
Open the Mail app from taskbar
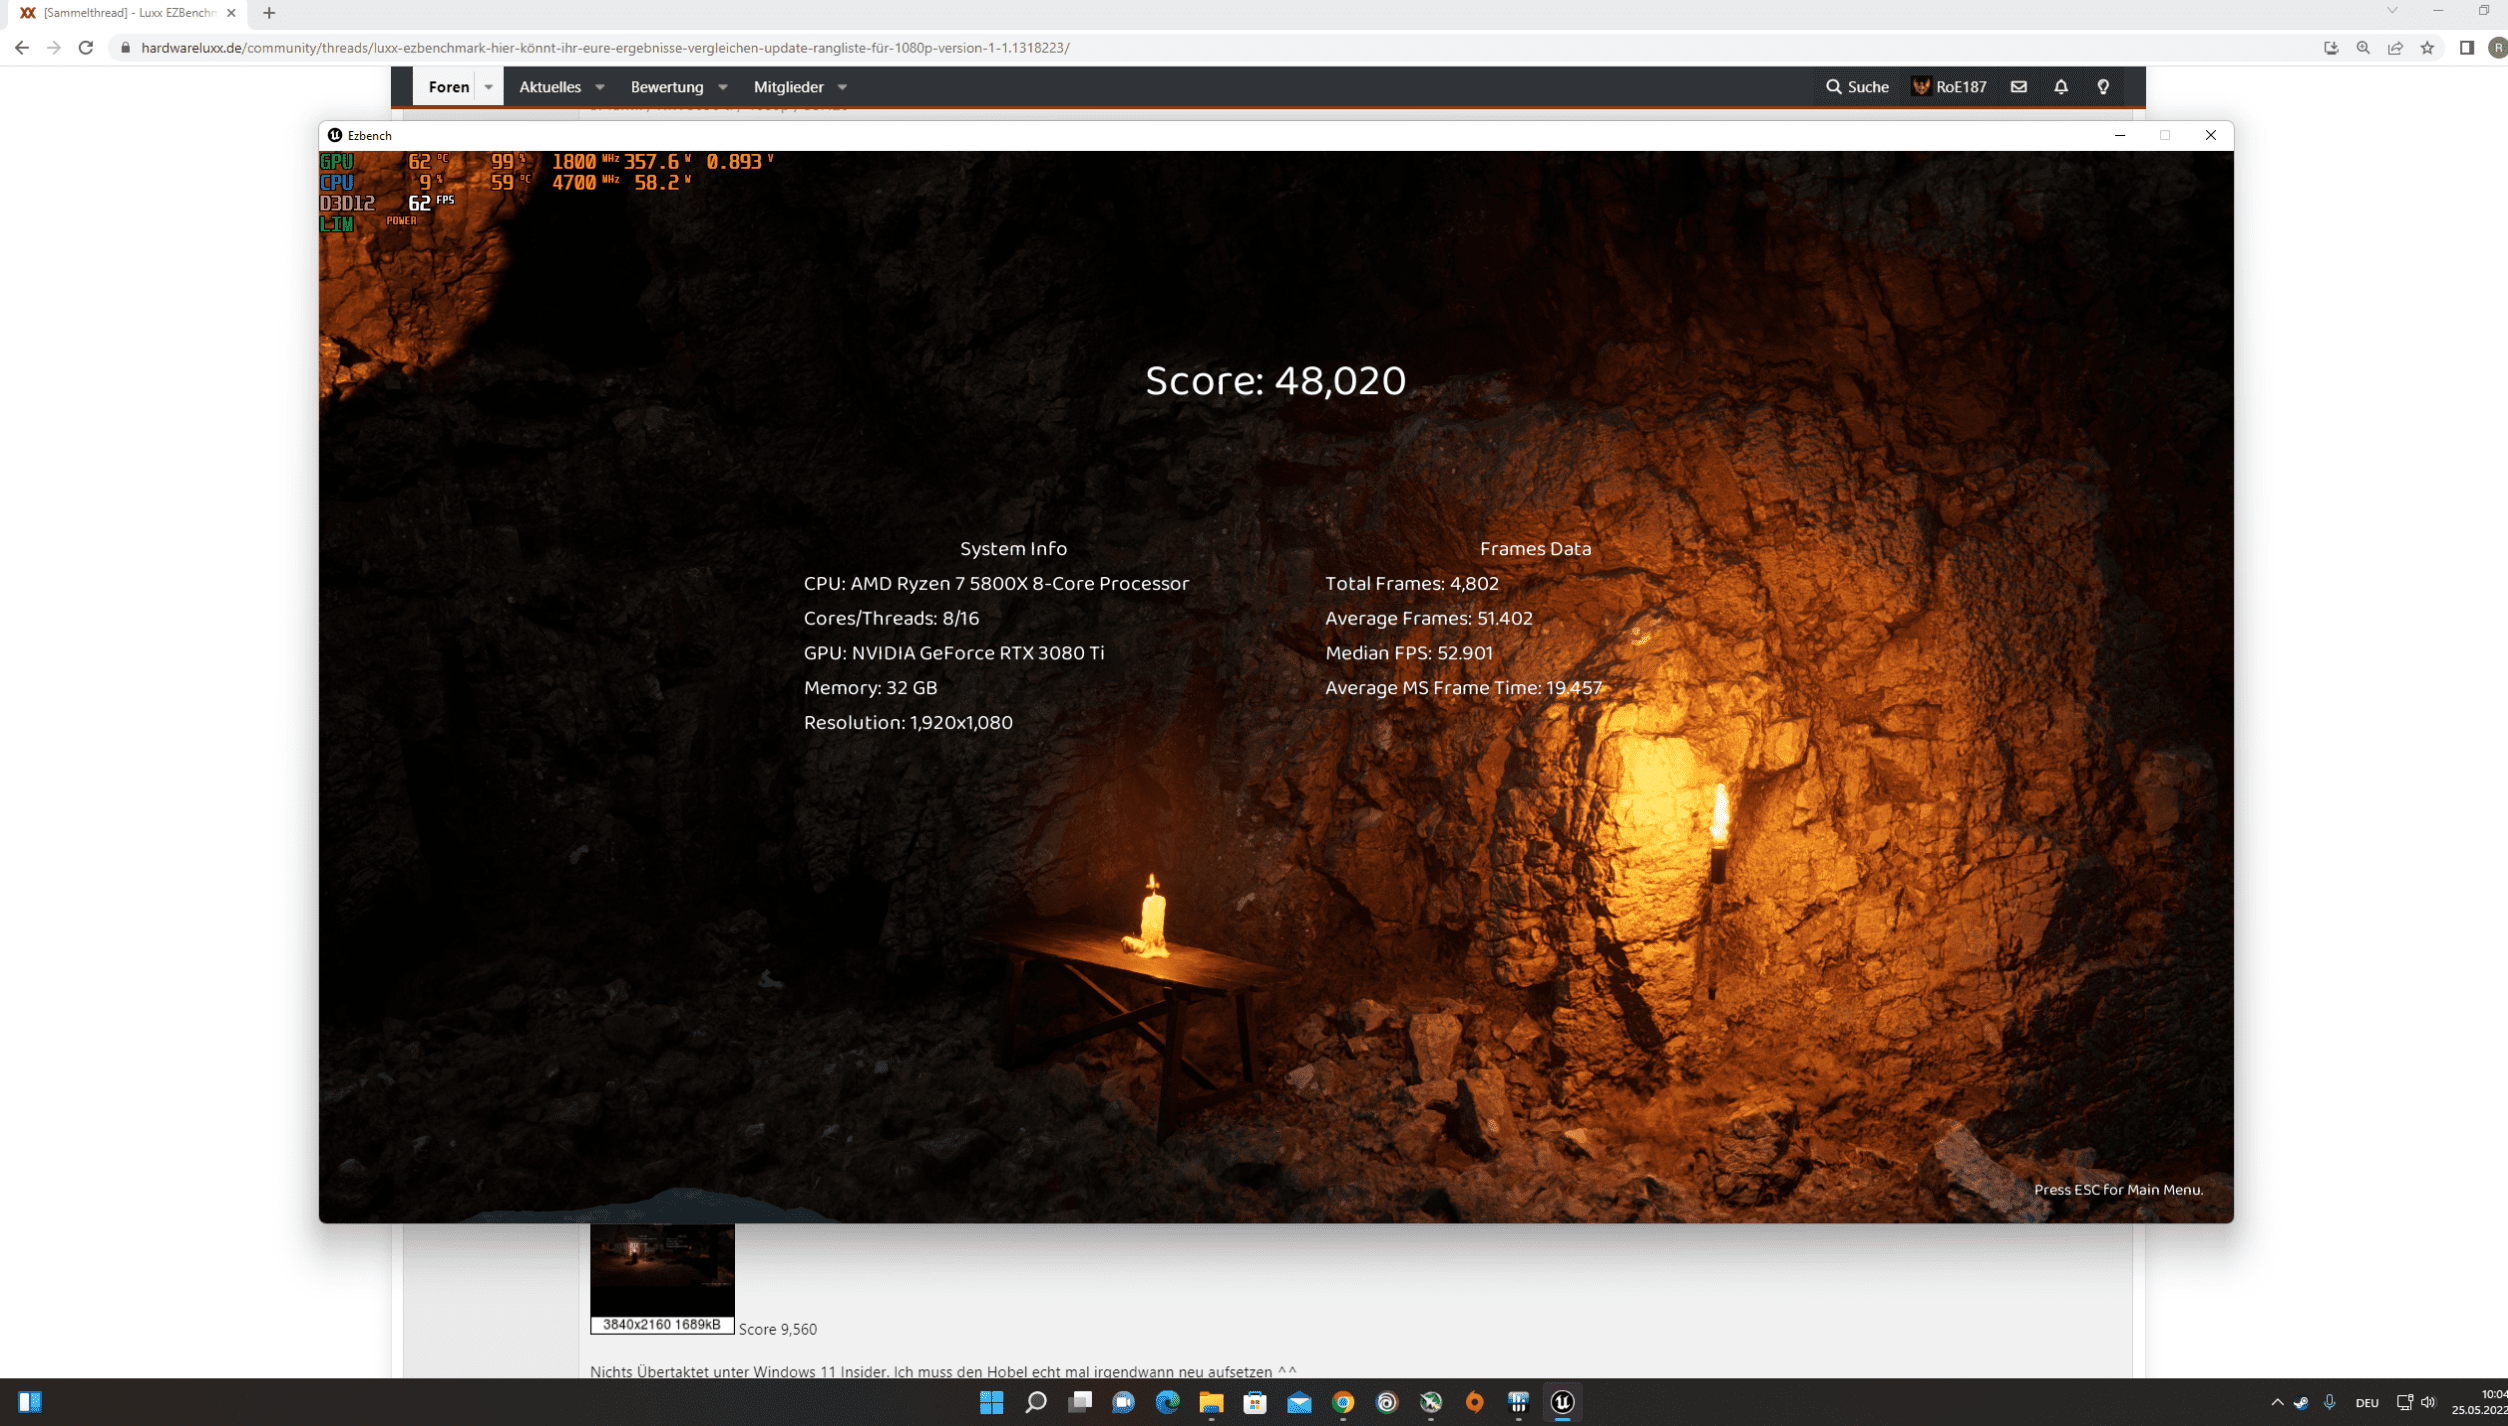click(x=1299, y=1403)
